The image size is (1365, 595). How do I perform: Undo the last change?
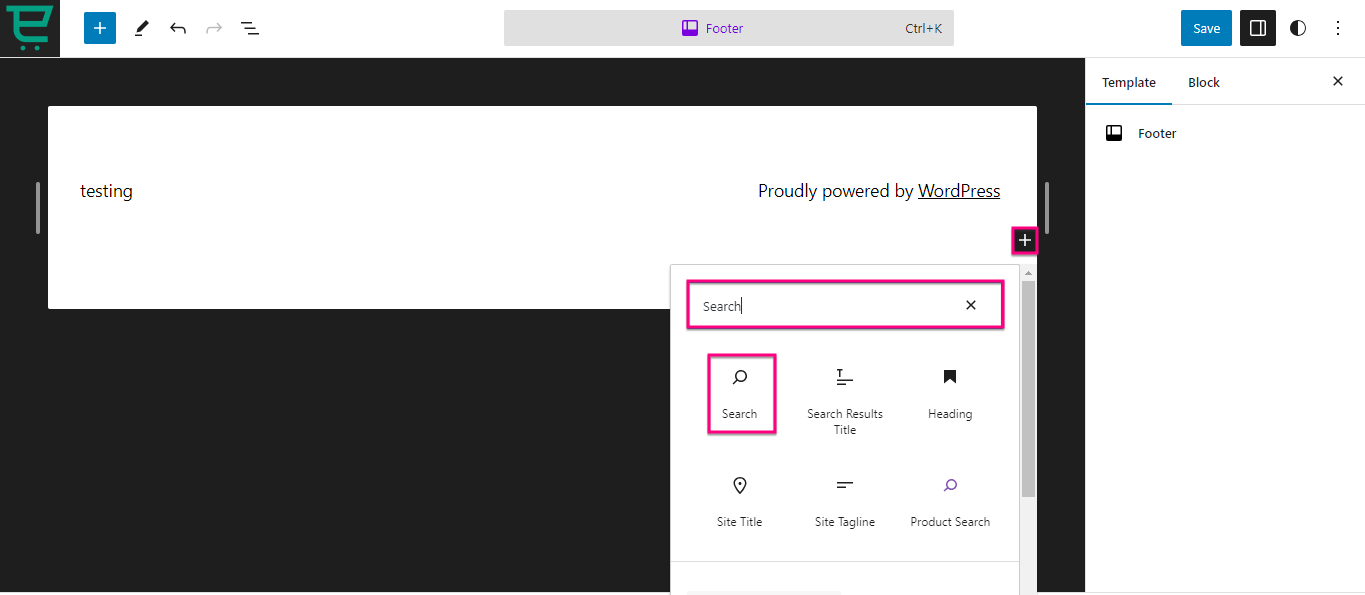[x=178, y=28]
